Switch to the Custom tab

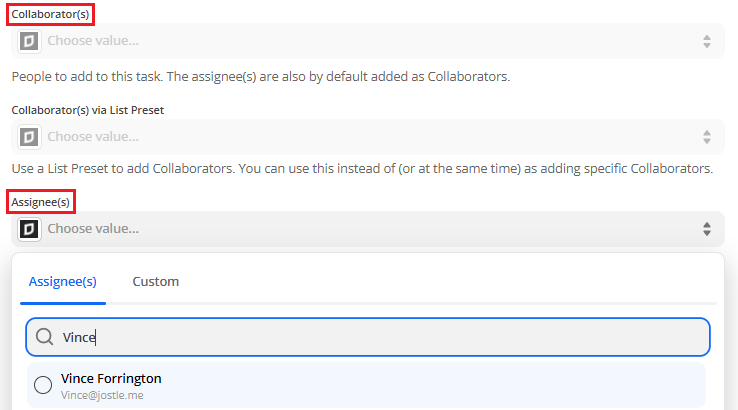tap(156, 281)
